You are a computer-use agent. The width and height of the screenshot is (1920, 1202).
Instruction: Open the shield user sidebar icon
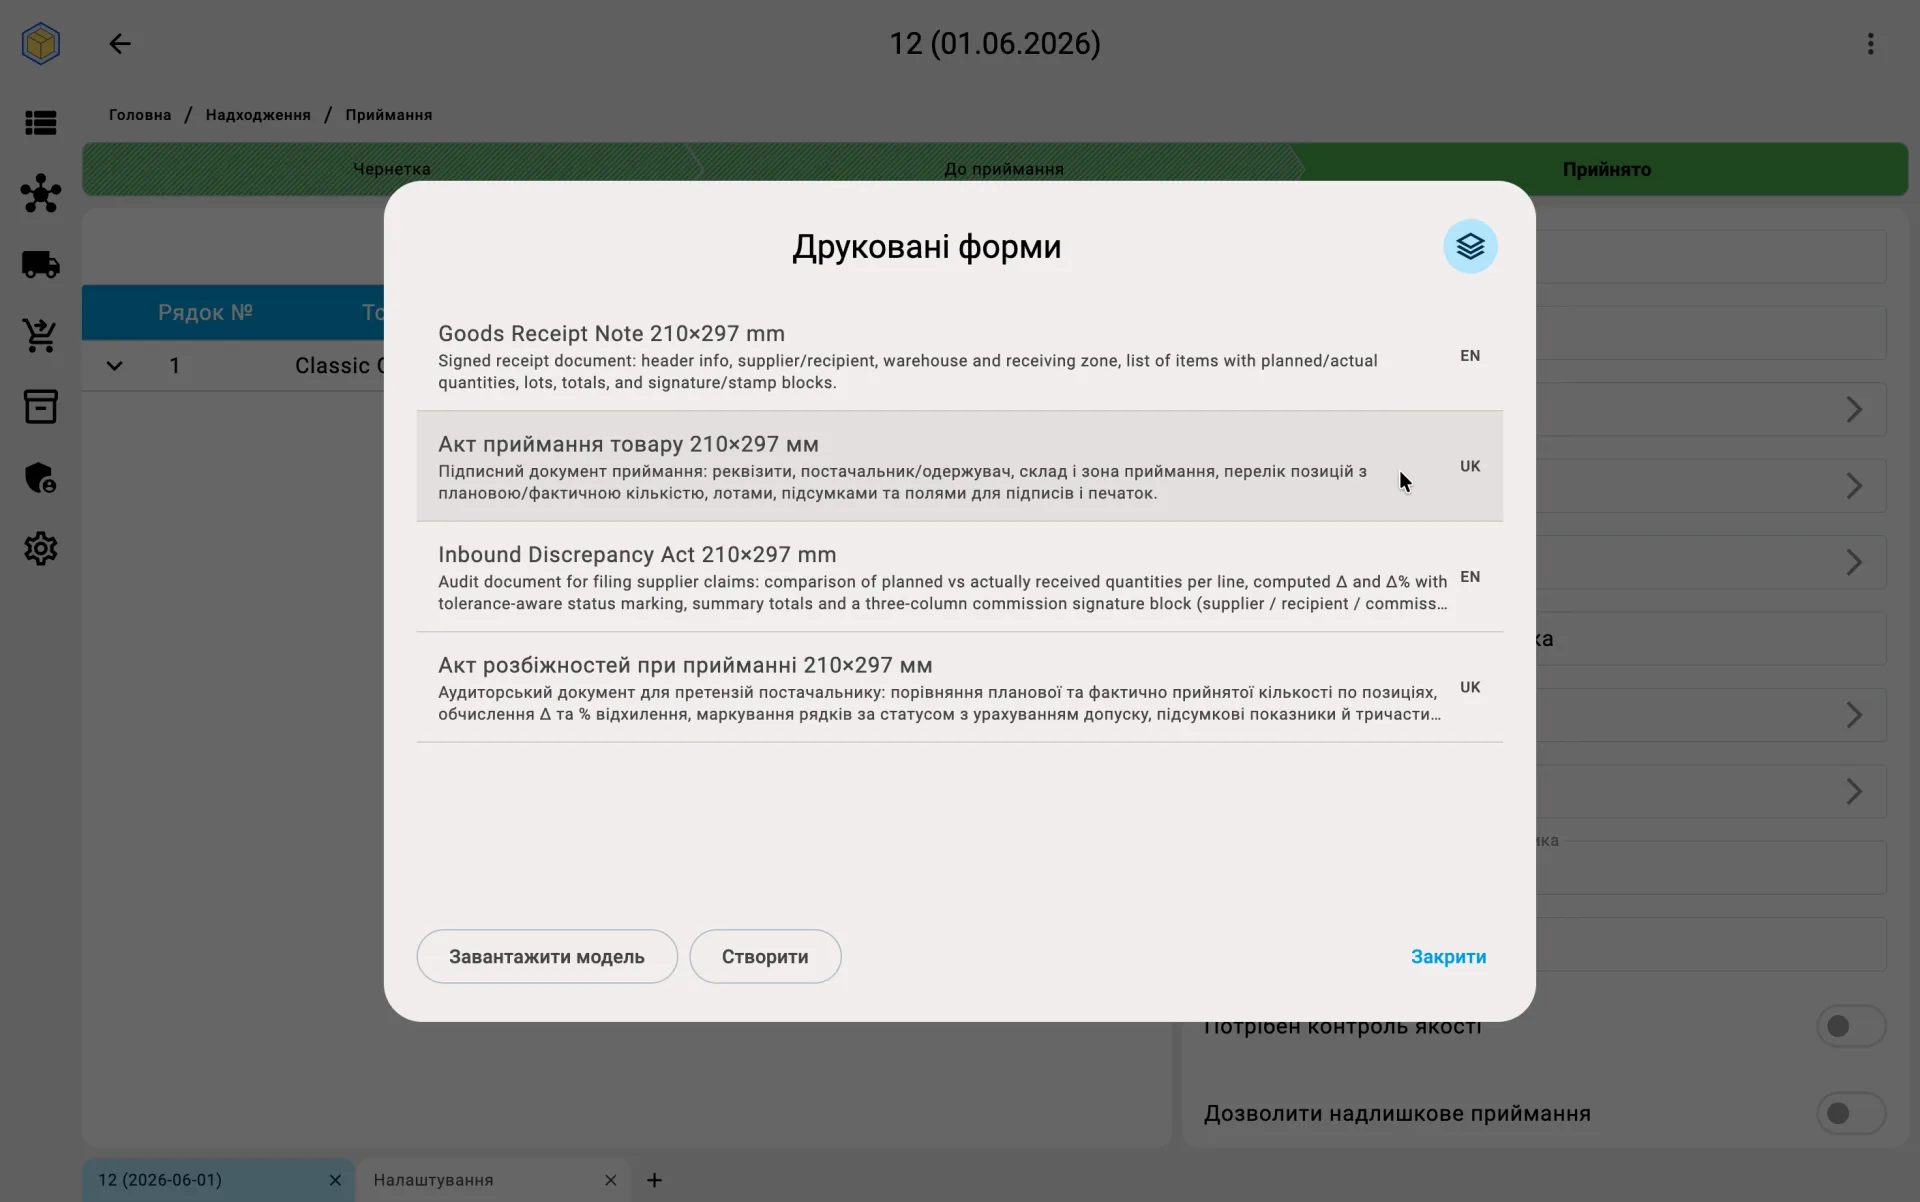pyautogui.click(x=41, y=477)
